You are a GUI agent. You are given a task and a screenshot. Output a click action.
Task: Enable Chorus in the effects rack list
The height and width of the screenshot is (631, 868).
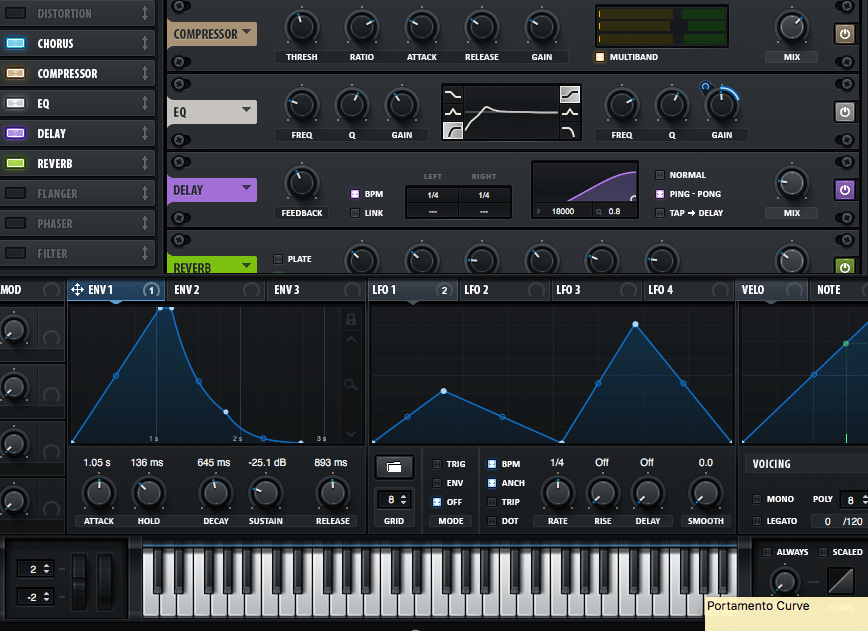click(16, 44)
